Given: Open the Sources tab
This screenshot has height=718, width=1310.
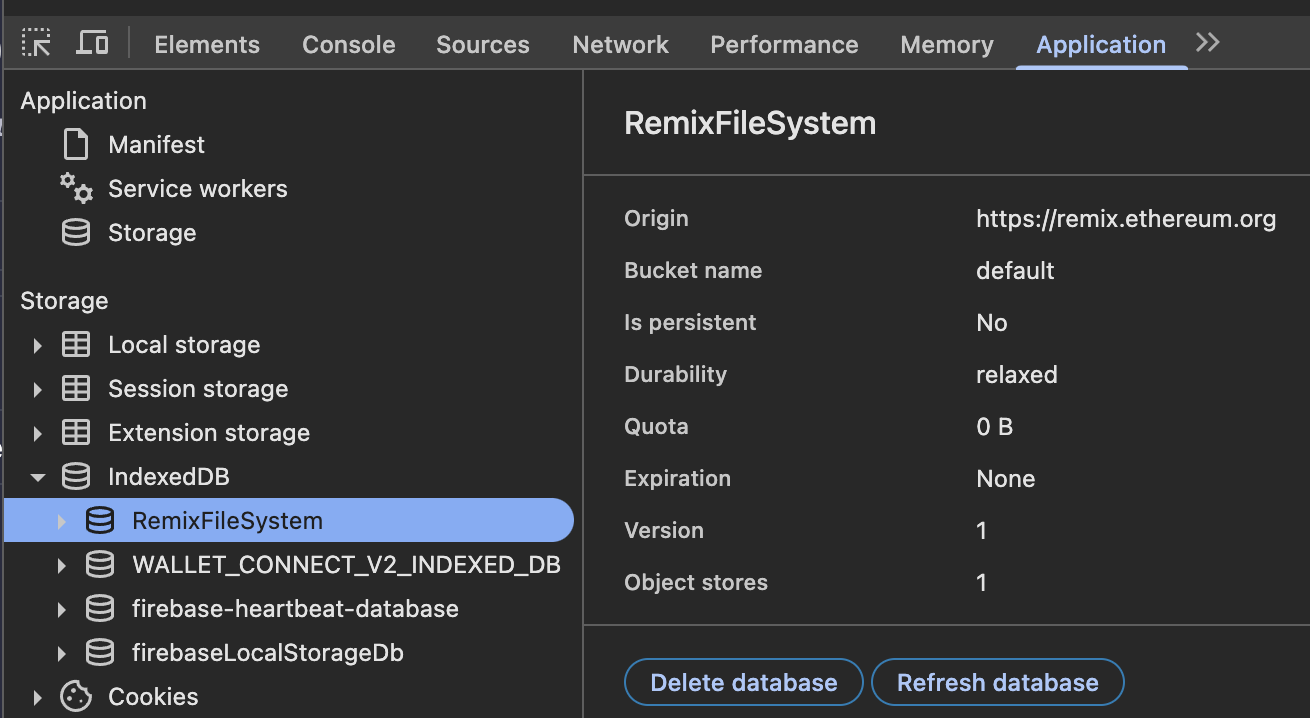Looking at the screenshot, I should [483, 45].
